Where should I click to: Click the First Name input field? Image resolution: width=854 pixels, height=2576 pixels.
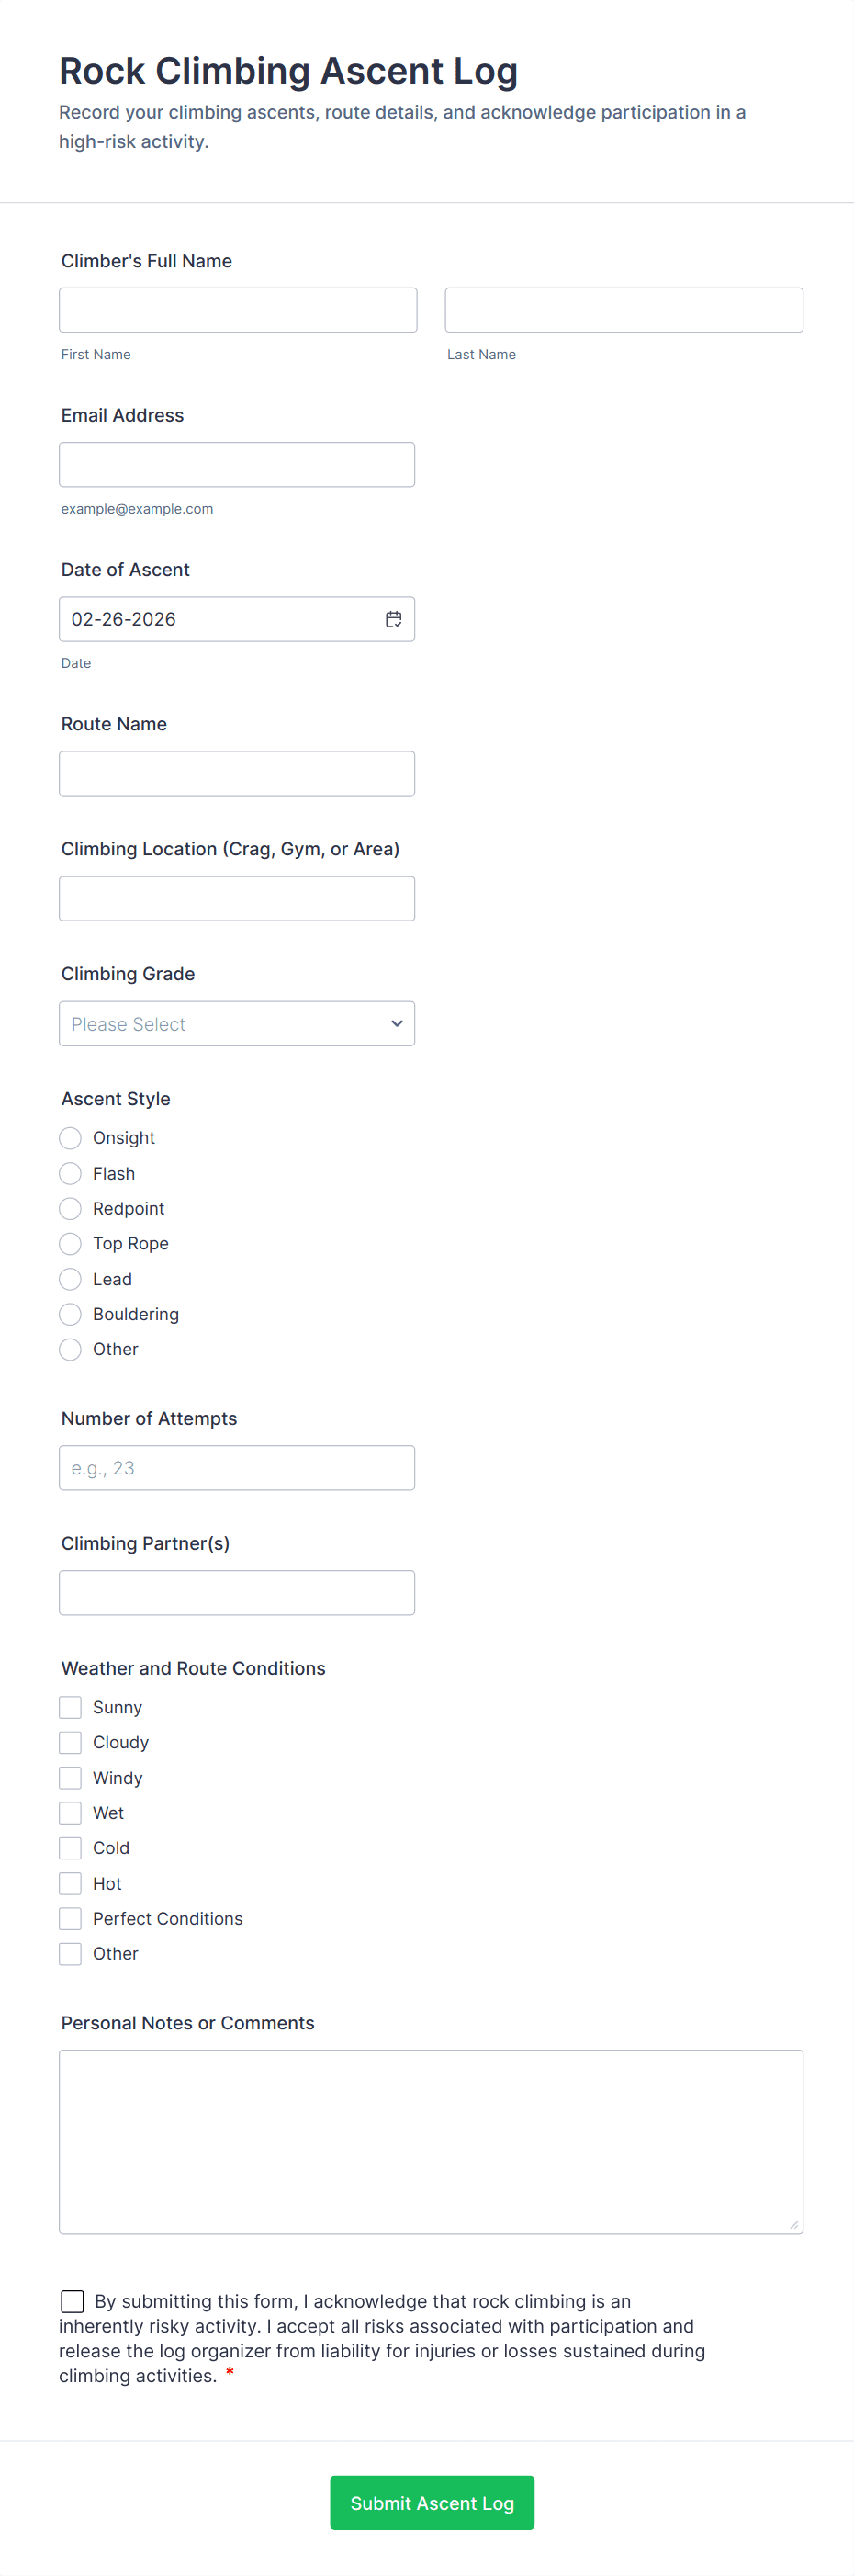tap(238, 310)
